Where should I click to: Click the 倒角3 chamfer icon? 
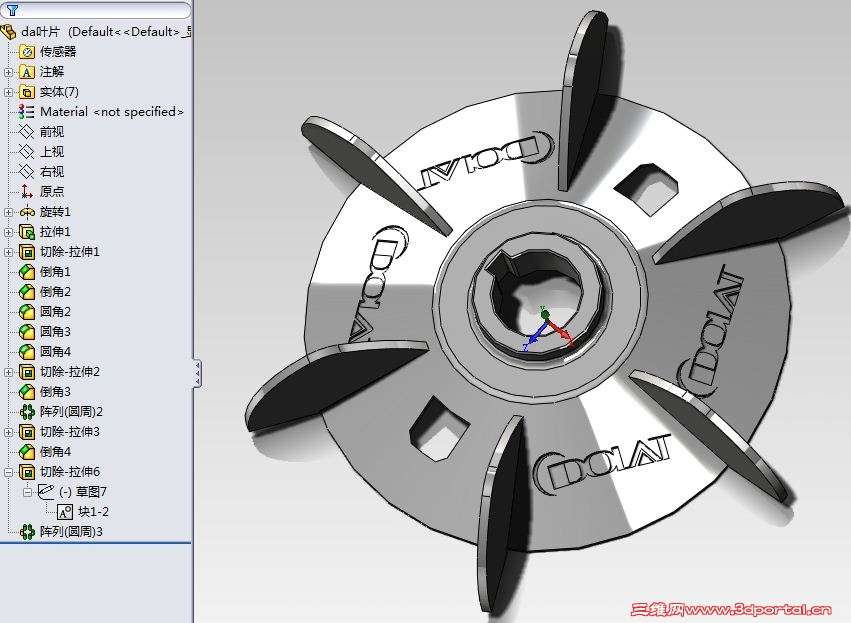(x=27, y=392)
